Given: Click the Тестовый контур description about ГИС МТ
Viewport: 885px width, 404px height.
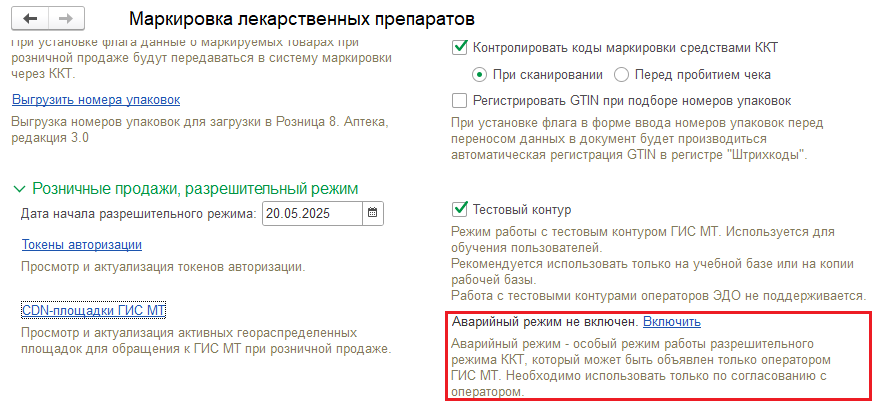Looking at the screenshot, I should pyautogui.click(x=659, y=264).
